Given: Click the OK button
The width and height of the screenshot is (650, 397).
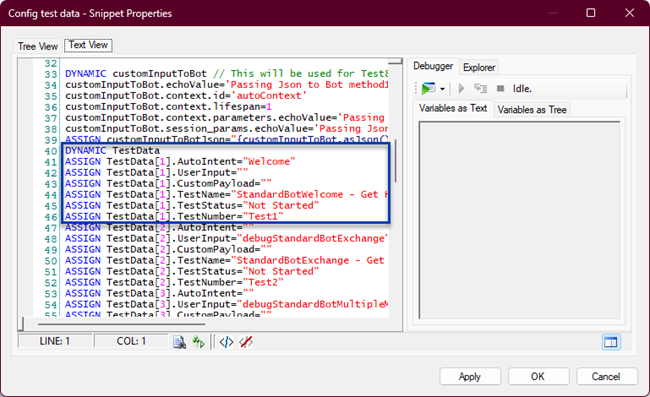Looking at the screenshot, I should pyautogui.click(x=538, y=376).
